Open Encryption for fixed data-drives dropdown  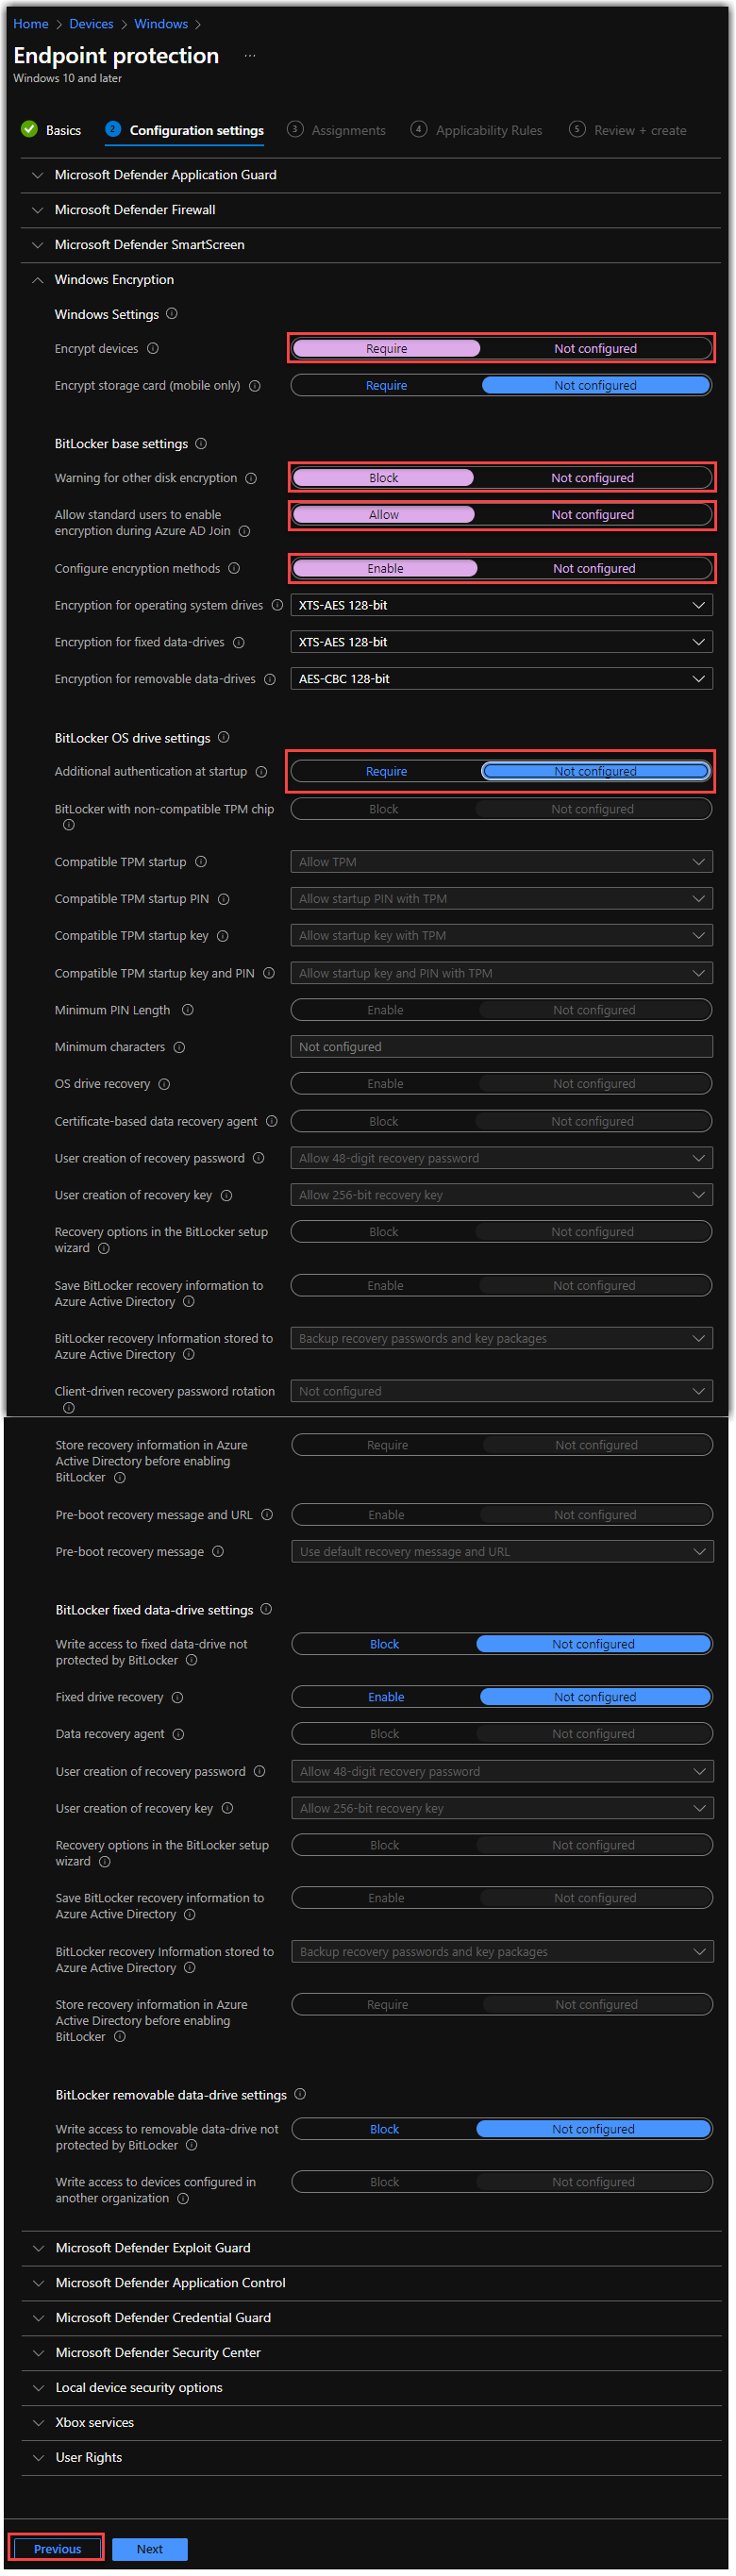[502, 643]
